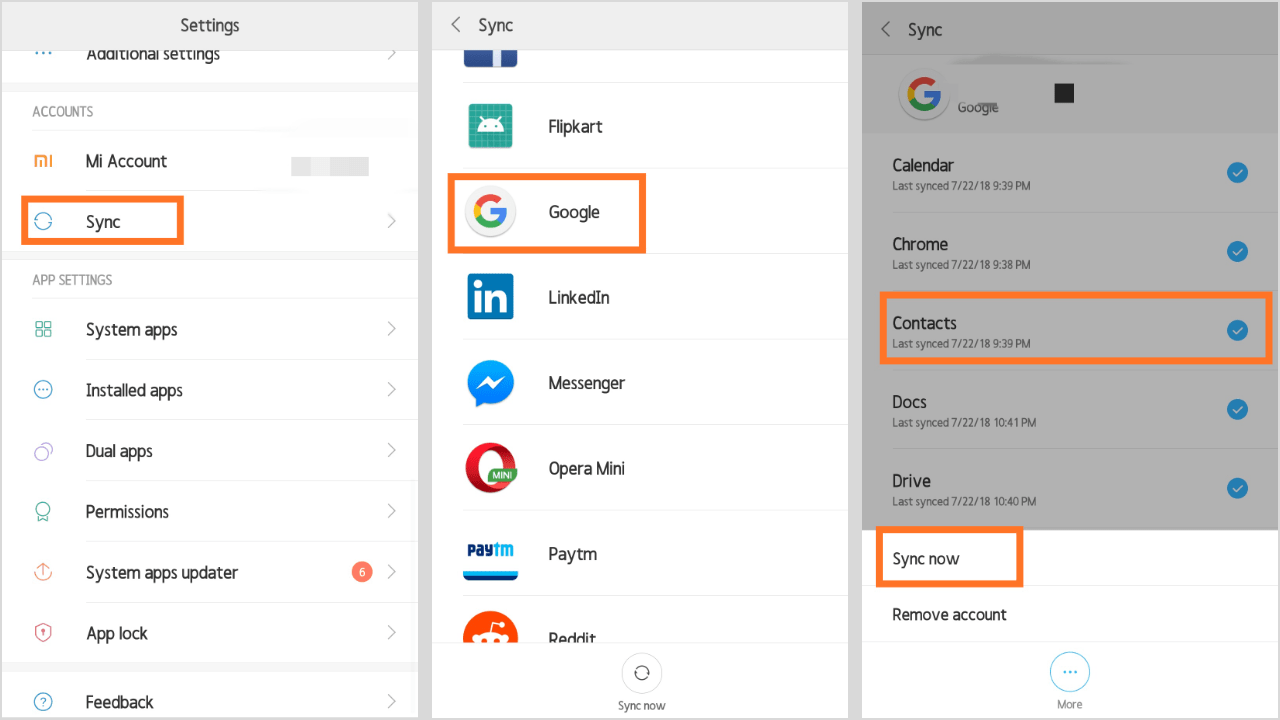Tap the Dual apps overlapping circles icon
Viewport: 1280px width, 720px height.
43,451
